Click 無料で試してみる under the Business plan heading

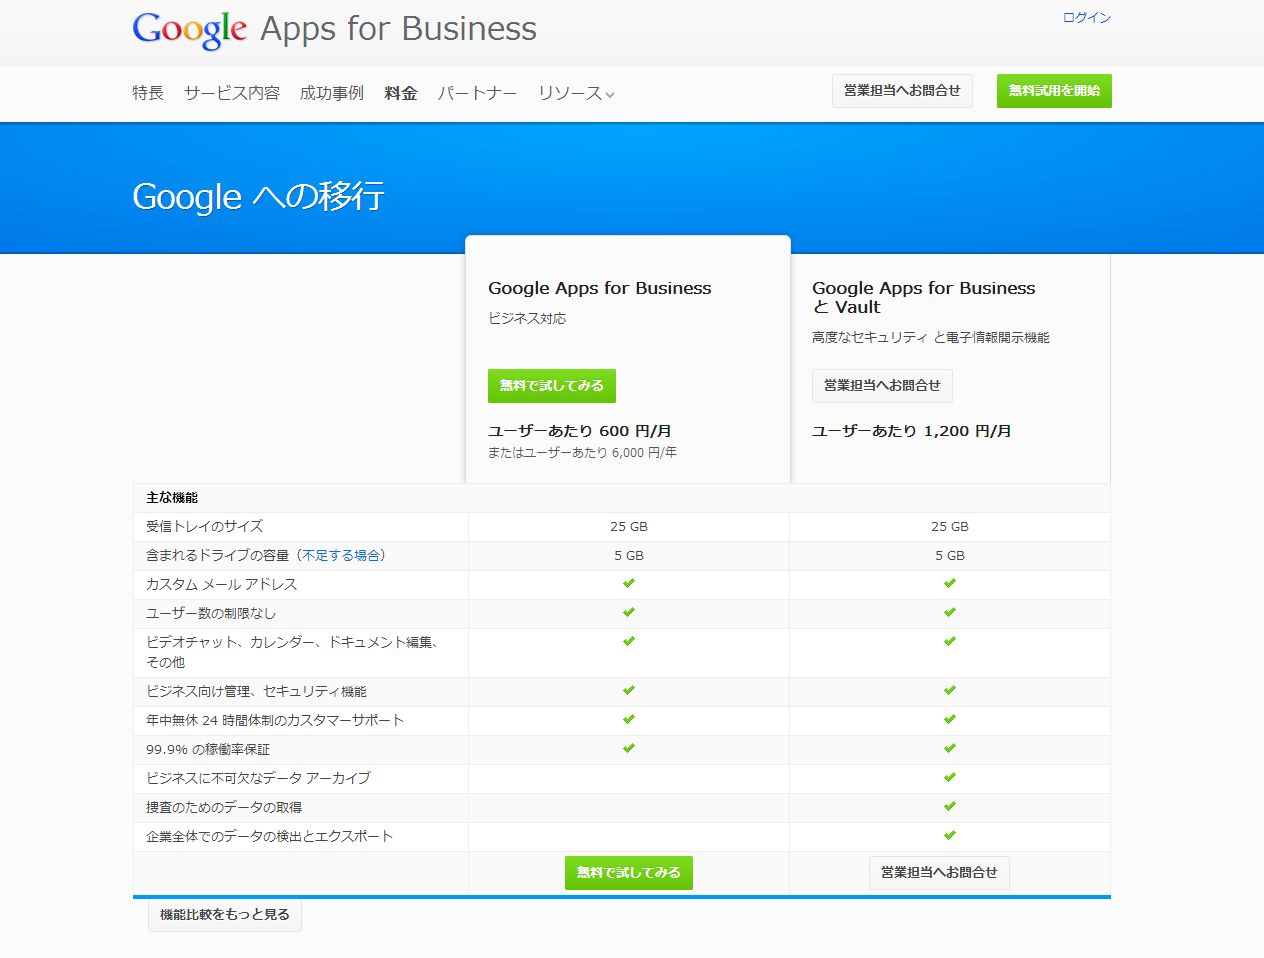pyautogui.click(x=552, y=386)
